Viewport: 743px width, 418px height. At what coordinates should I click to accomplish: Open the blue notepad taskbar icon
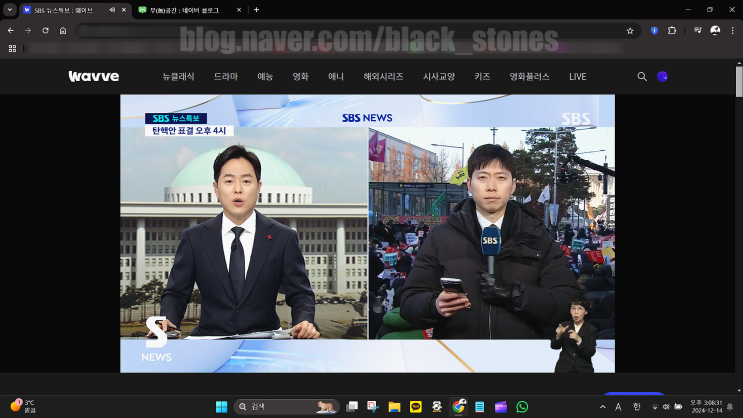(480, 407)
